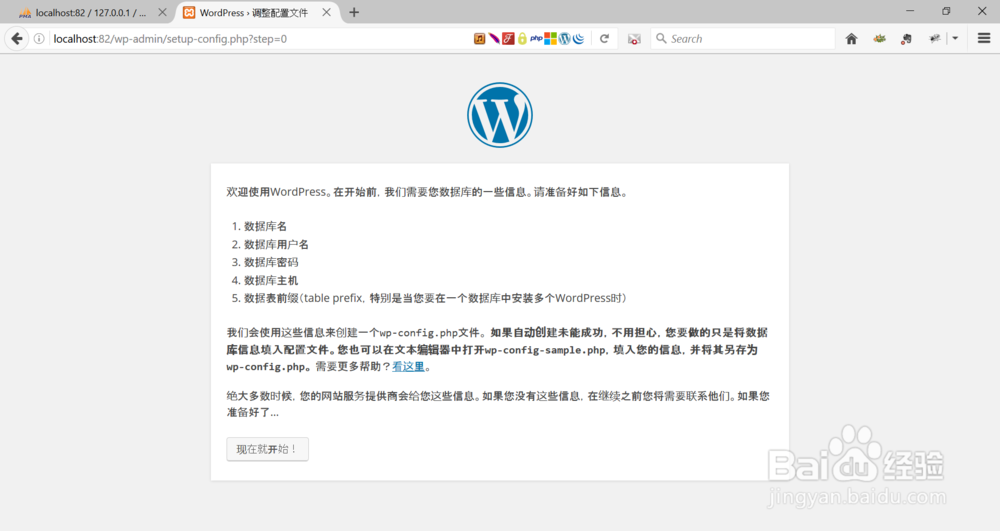Open the site information icon in address bar

[x=39, y=39]
